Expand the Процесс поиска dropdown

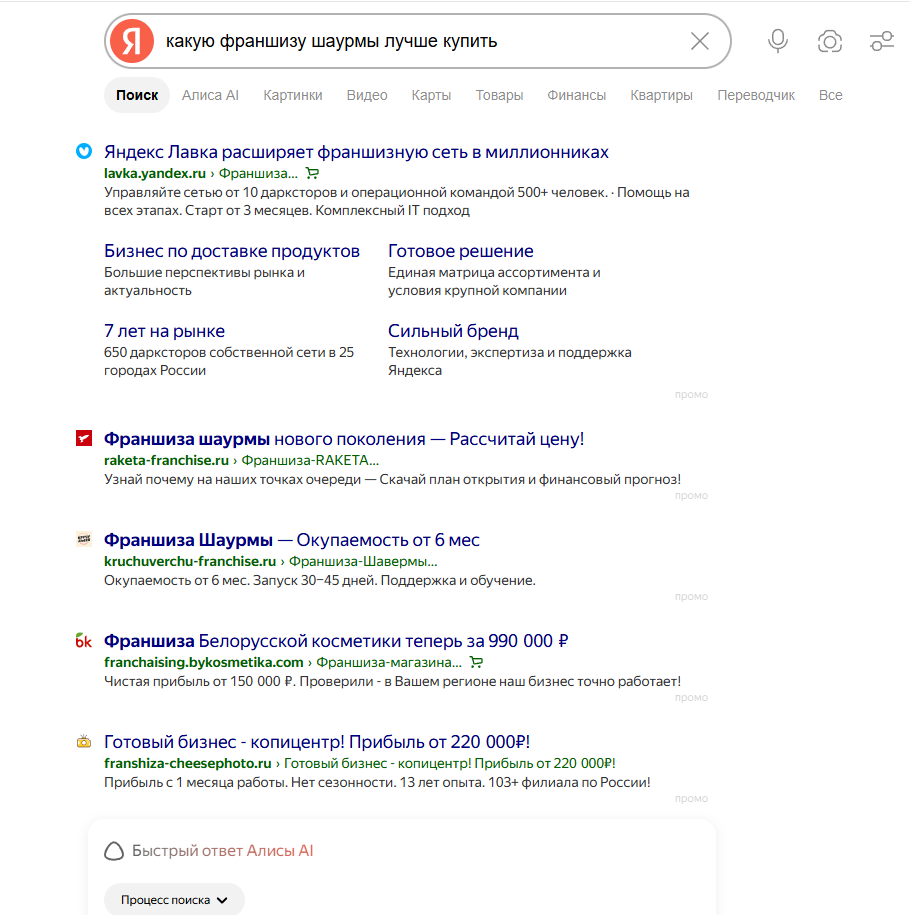tap(174, 900)
